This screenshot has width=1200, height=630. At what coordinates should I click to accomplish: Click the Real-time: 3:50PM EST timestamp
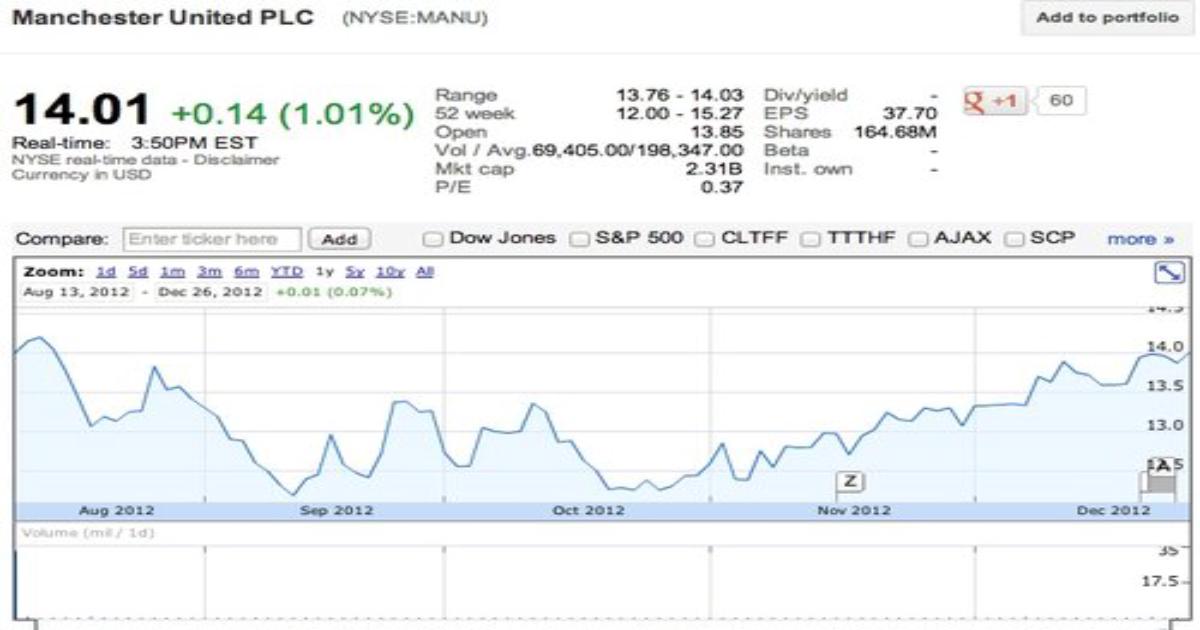point(134,143)
